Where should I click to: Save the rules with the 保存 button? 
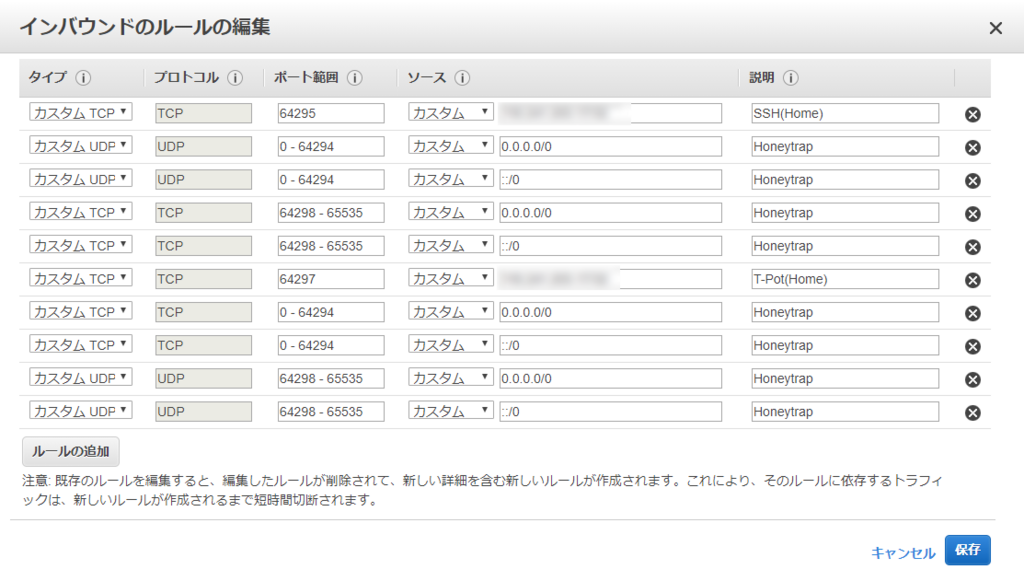pos(967,550)
